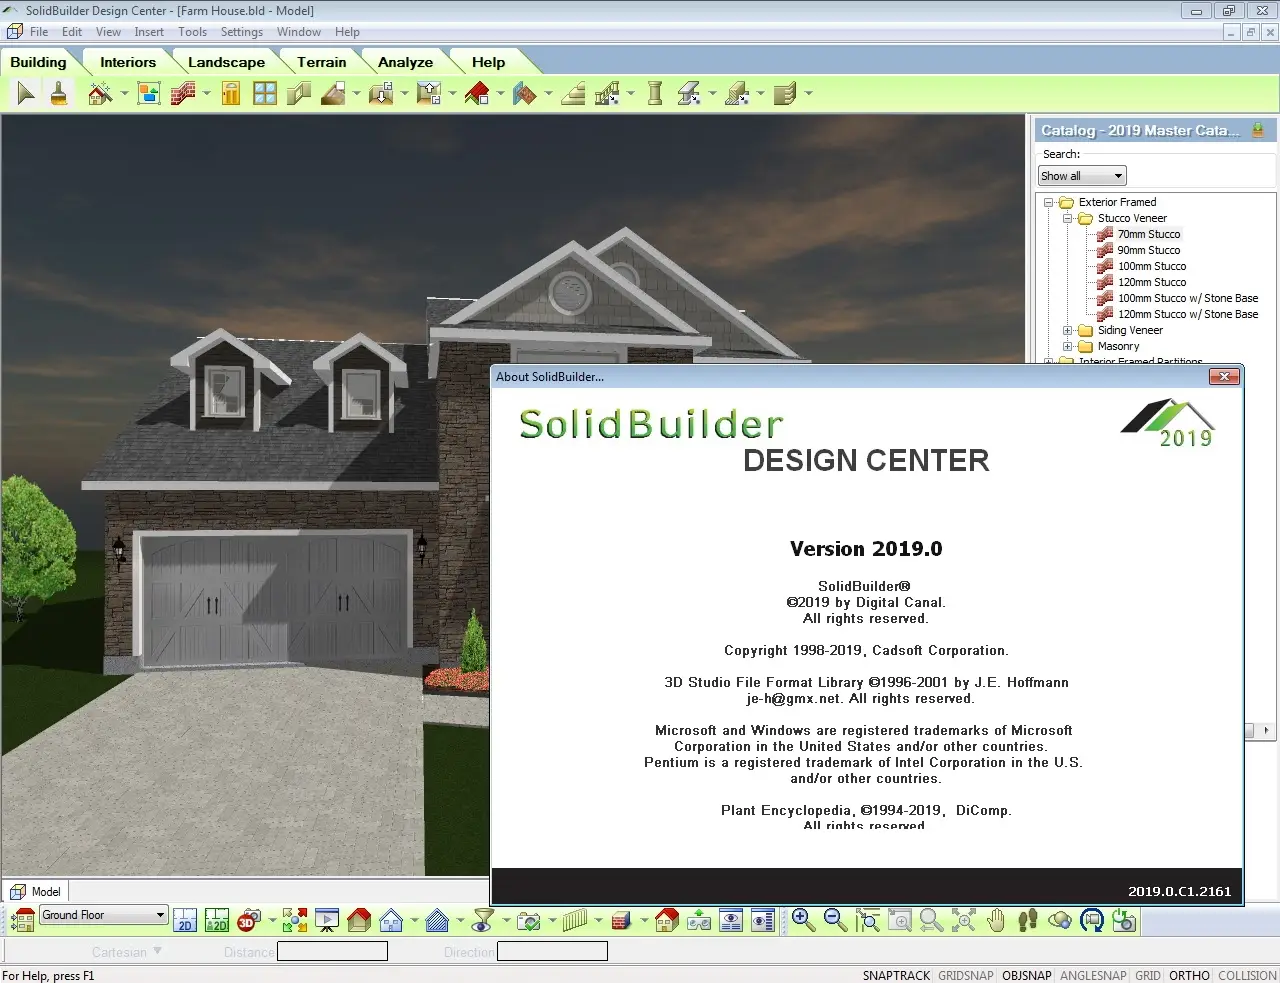1280x983 pixels.
Task: Click the wall Openings tool
Action: [298, 94]
